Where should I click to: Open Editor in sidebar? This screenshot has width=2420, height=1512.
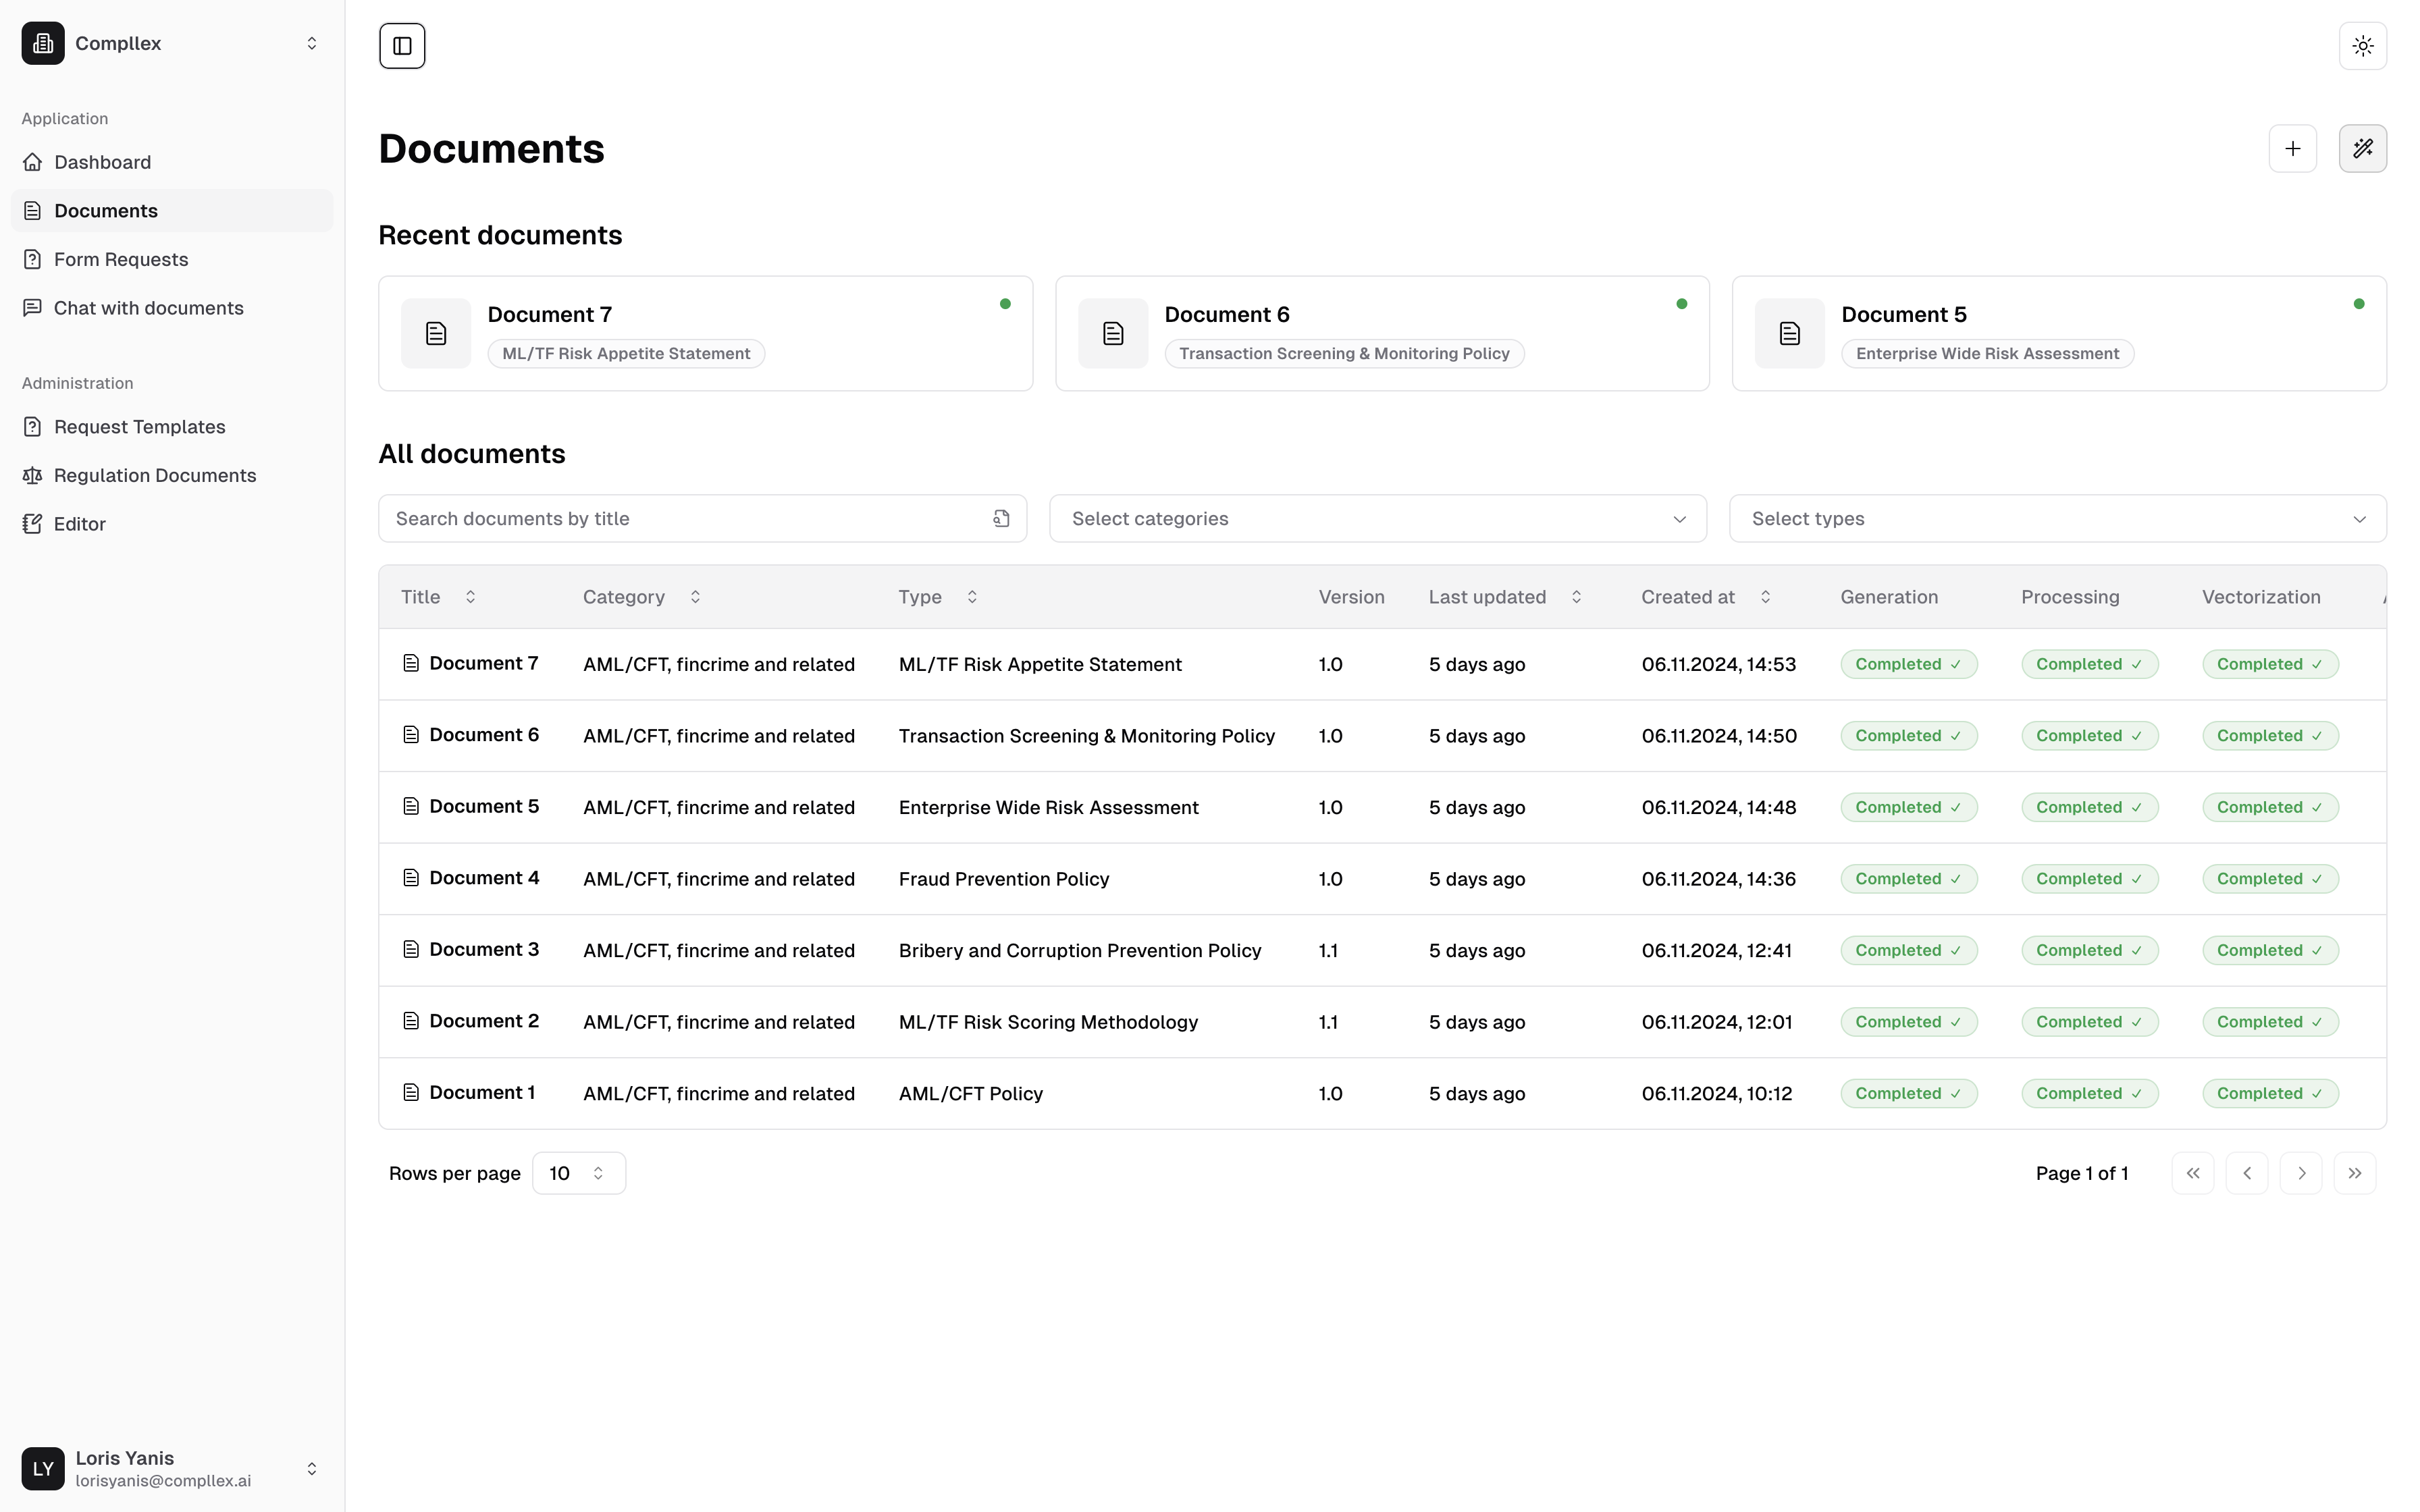[x=172, y=524]
